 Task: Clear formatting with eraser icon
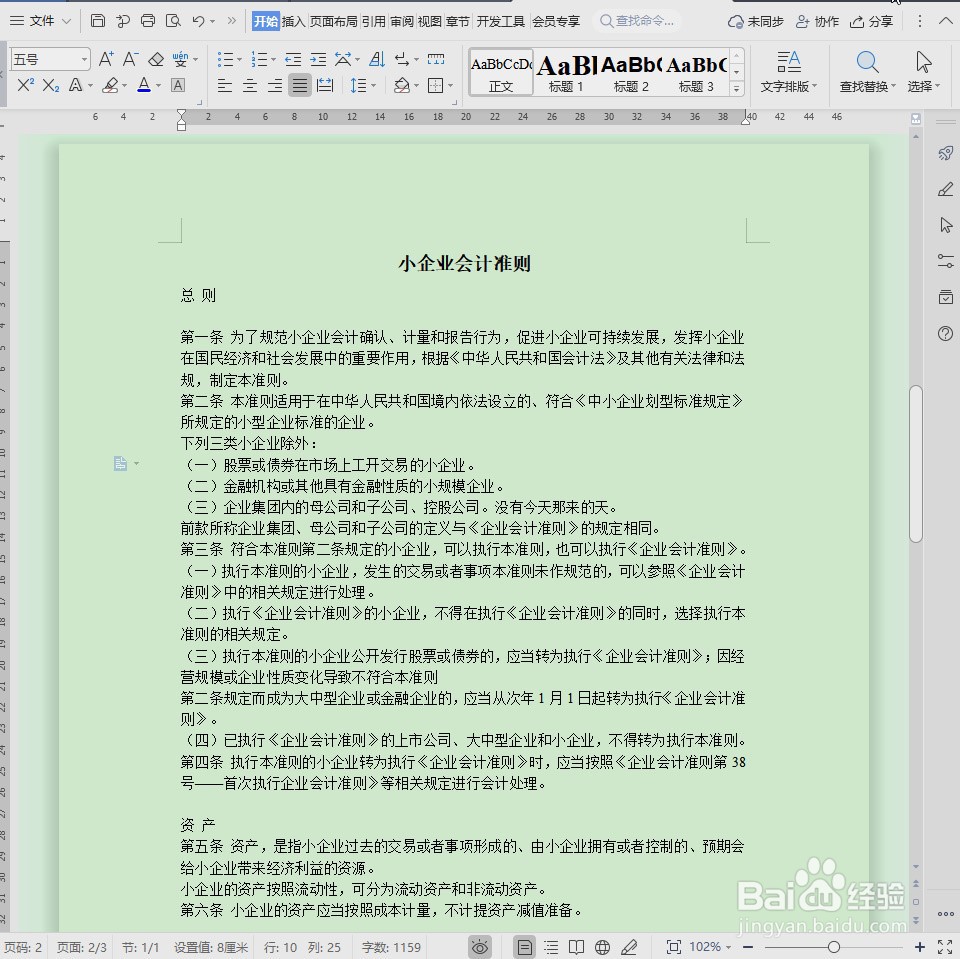pos(156,59)
